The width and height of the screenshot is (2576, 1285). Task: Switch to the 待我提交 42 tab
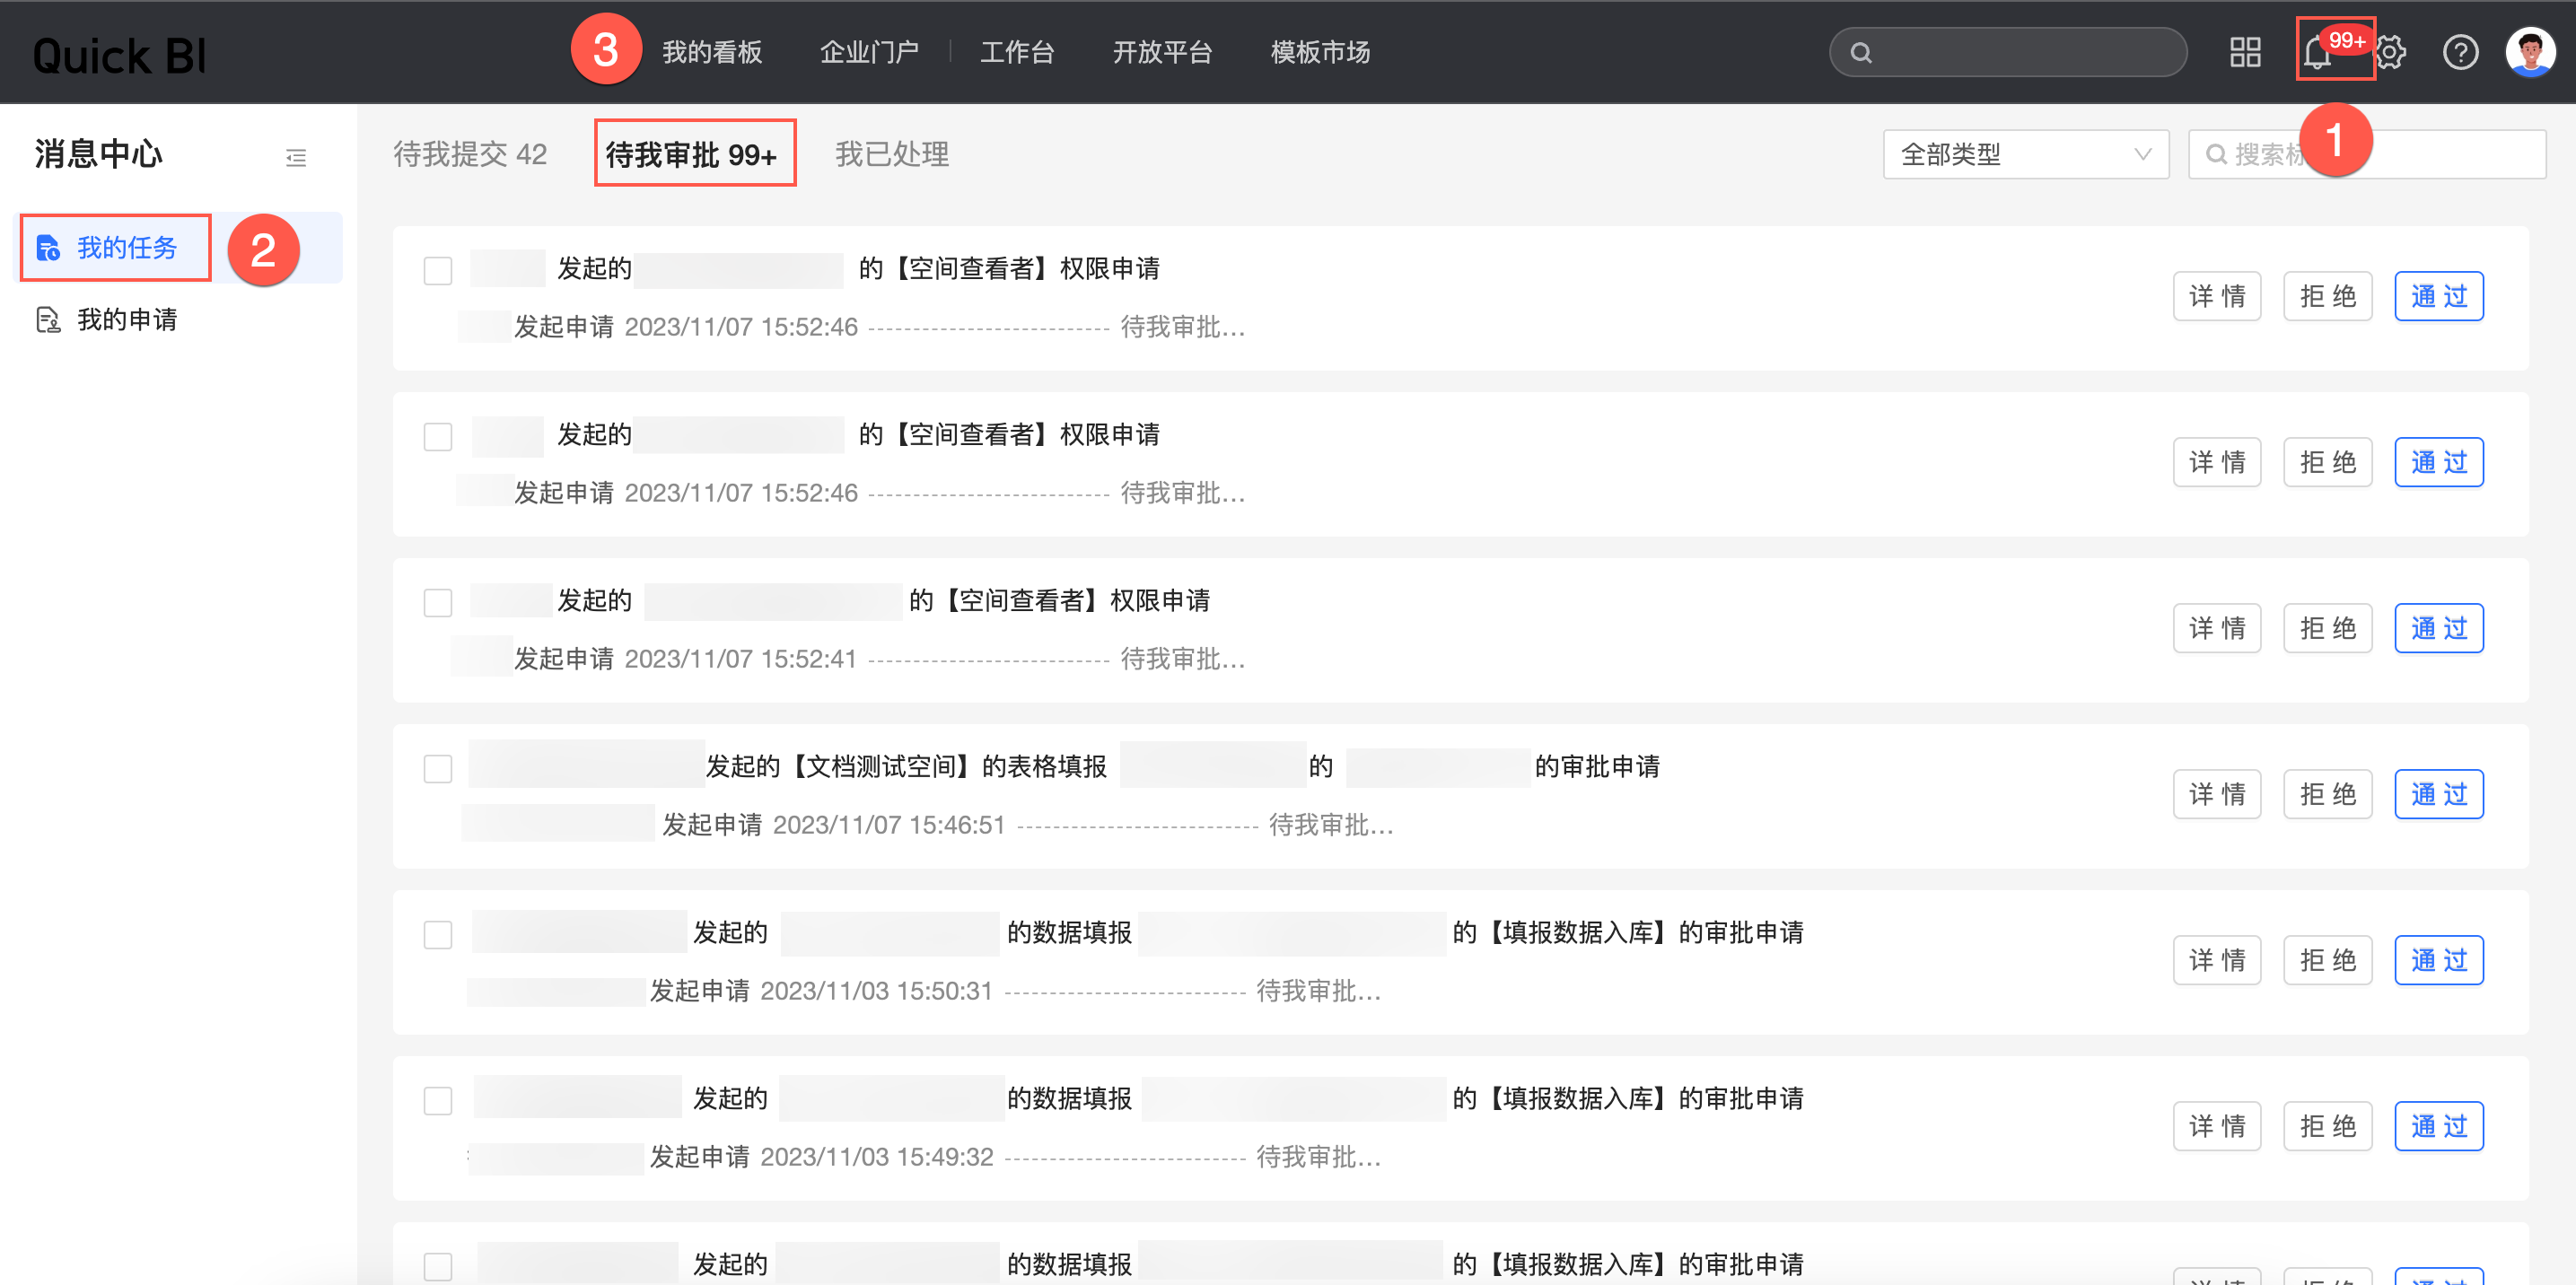pos(470,154)
